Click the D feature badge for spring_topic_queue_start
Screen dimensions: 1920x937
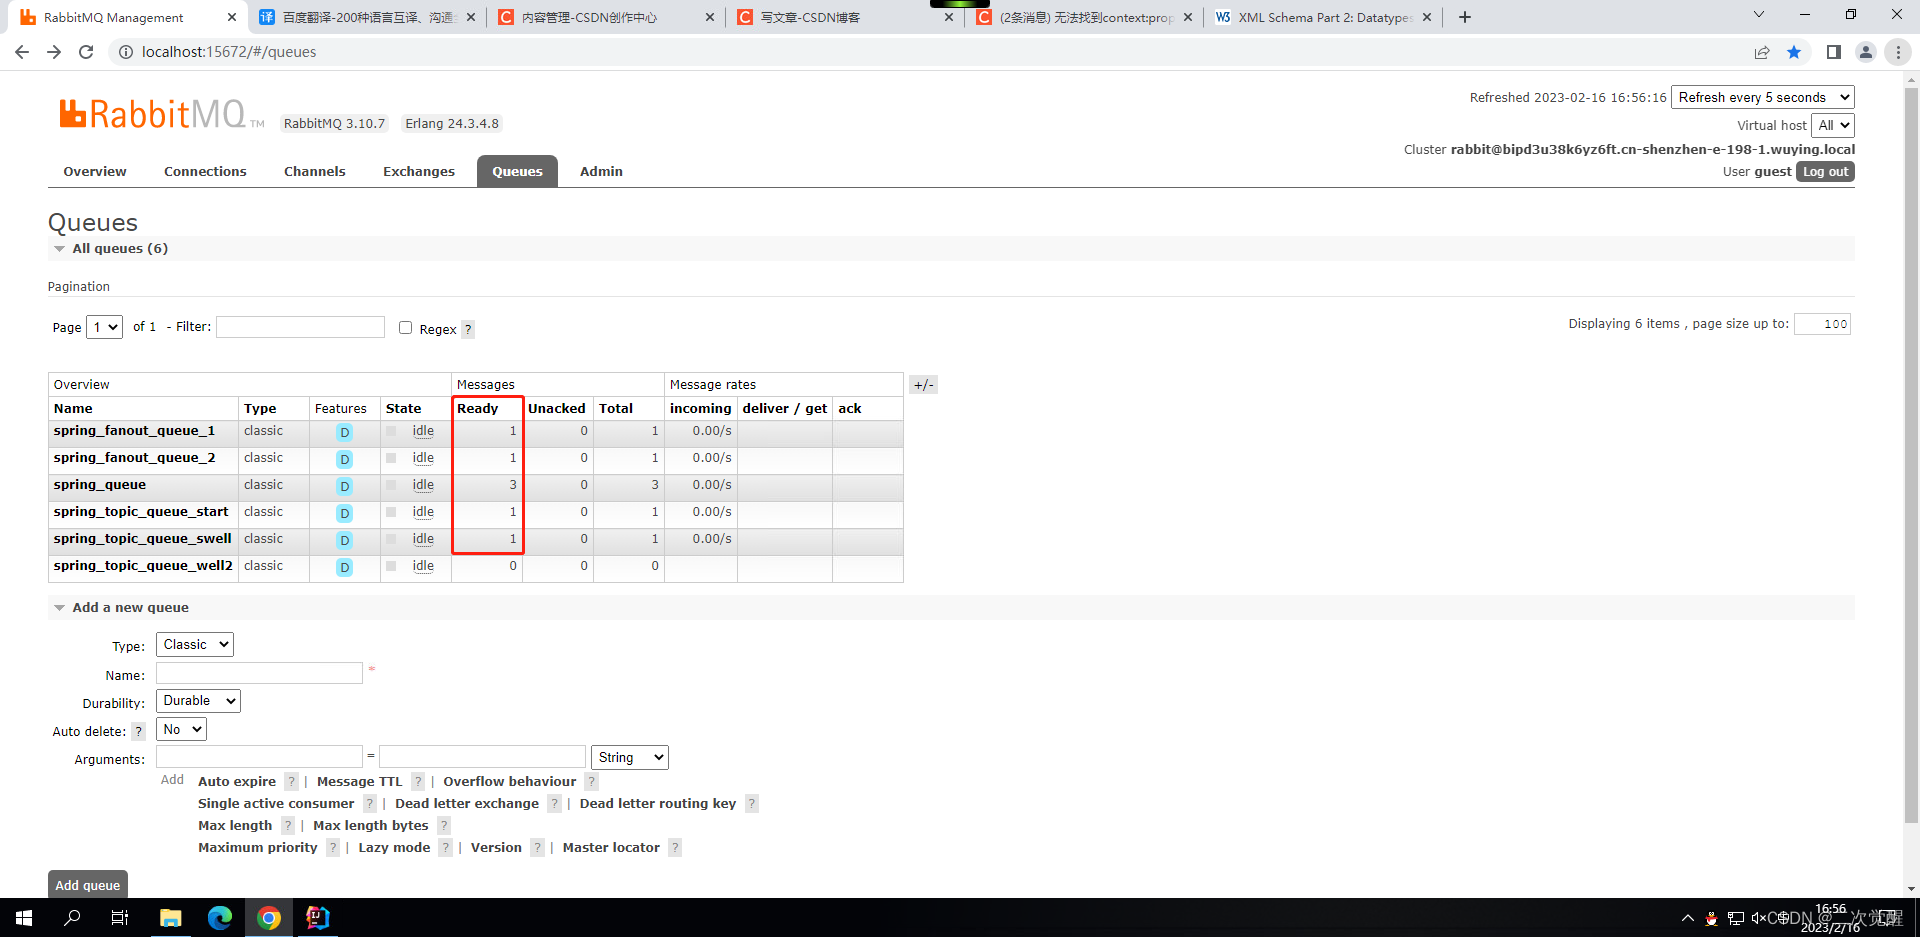tap(344, 513)
